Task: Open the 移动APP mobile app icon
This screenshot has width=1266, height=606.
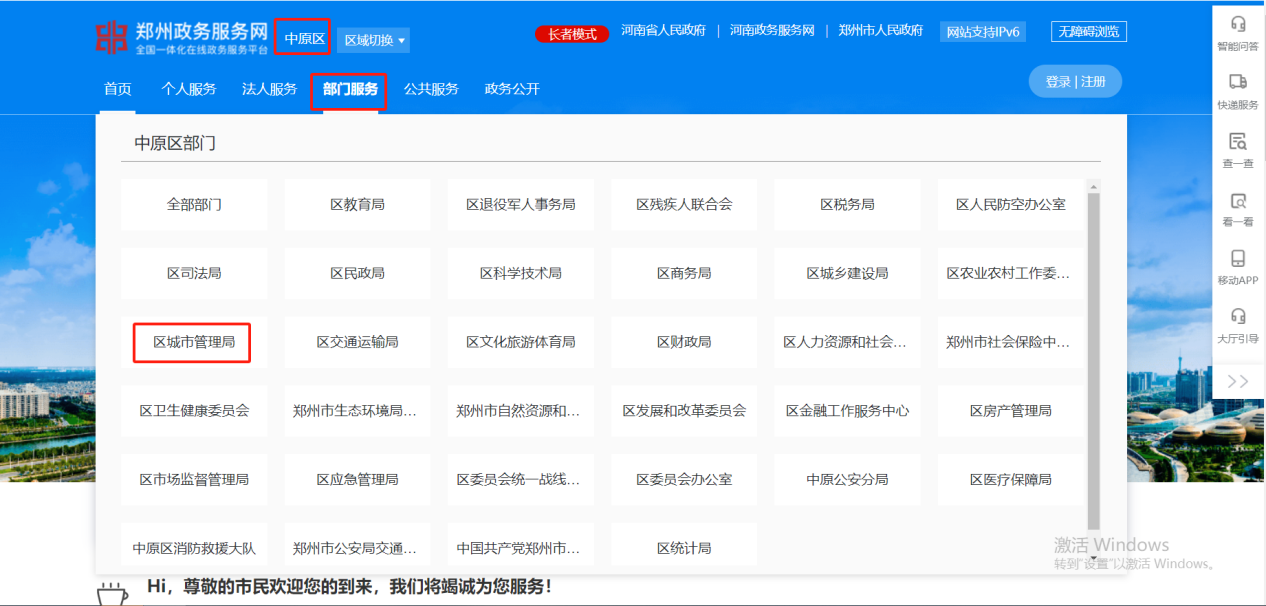Action: tap(1238, 267)
